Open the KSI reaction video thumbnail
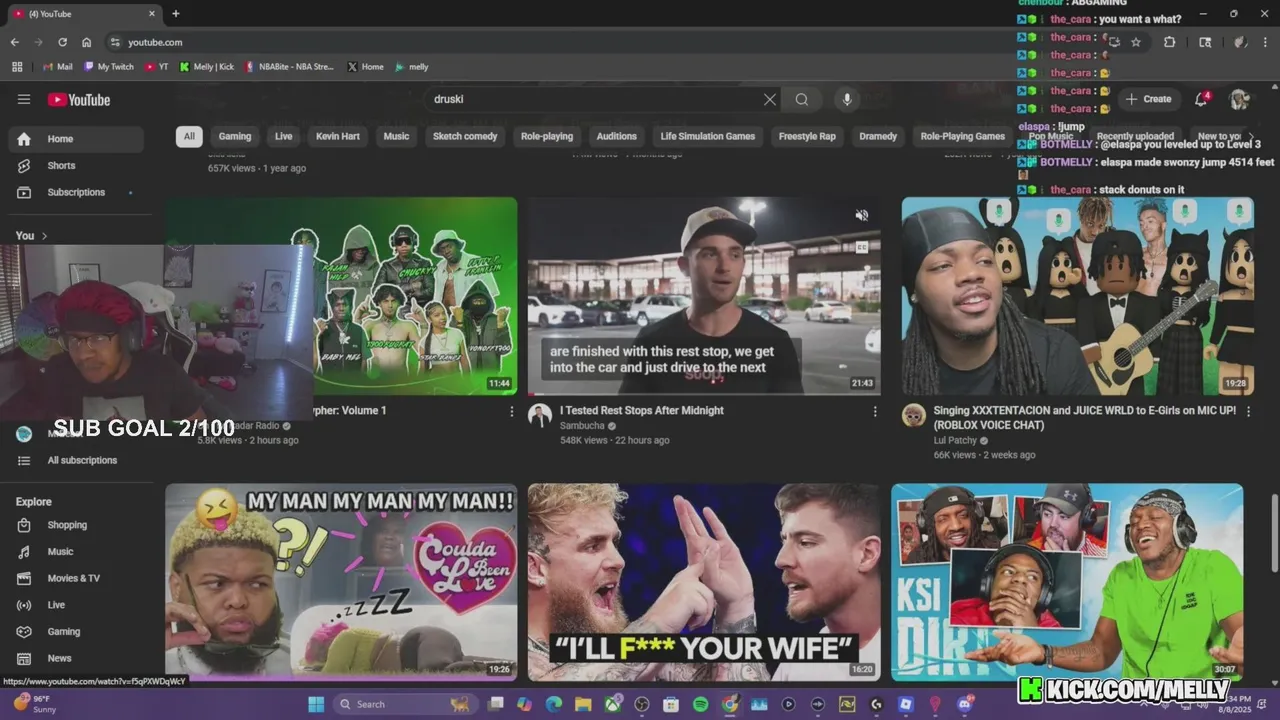Viewport: 1280px width, 720px height. (1067, 582)
